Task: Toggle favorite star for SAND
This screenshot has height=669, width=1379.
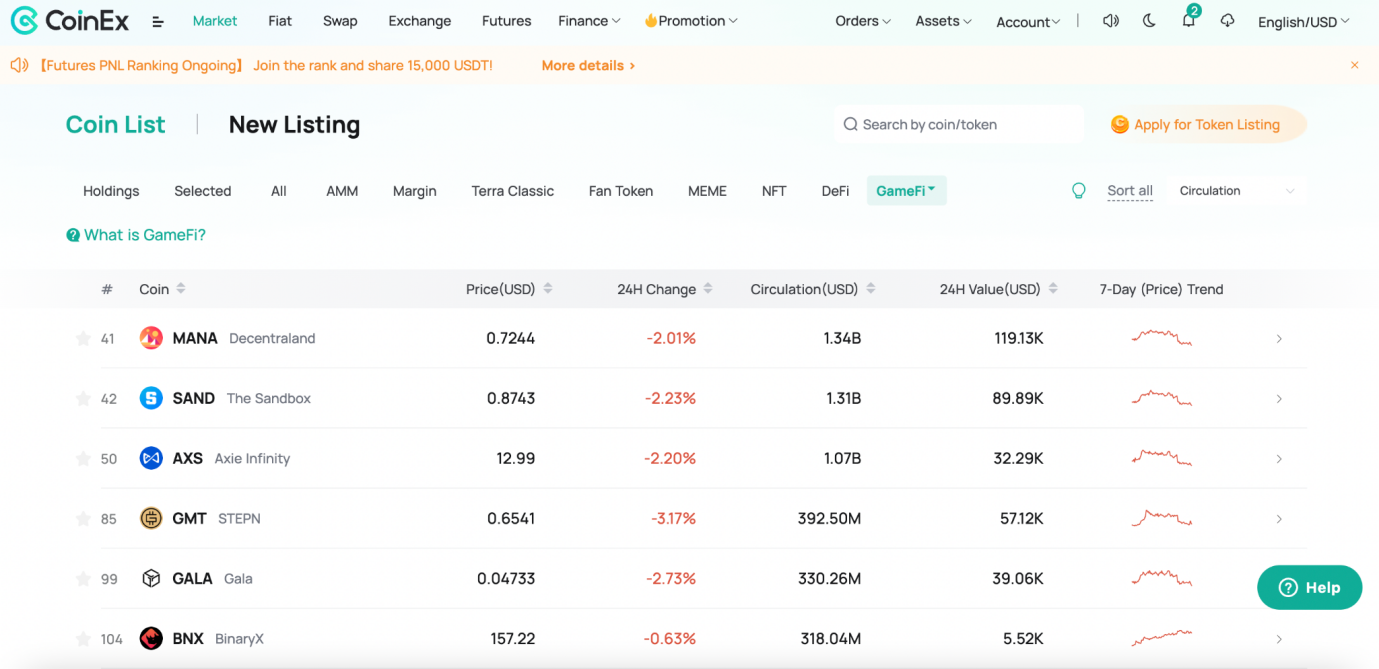Action: pos(83,398)
